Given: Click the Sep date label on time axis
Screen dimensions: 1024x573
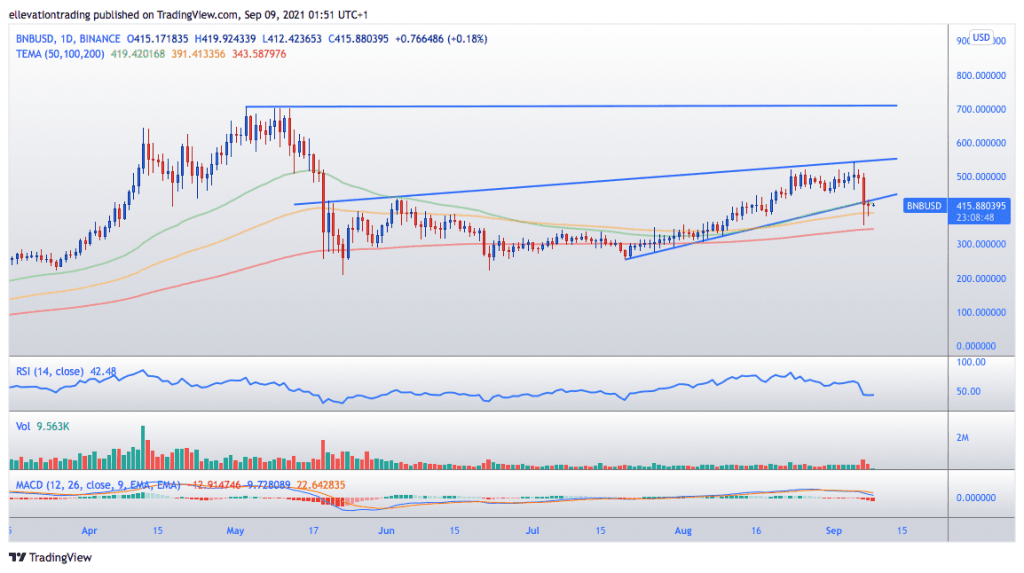Looking at the screenshot, I should point(834,531).
